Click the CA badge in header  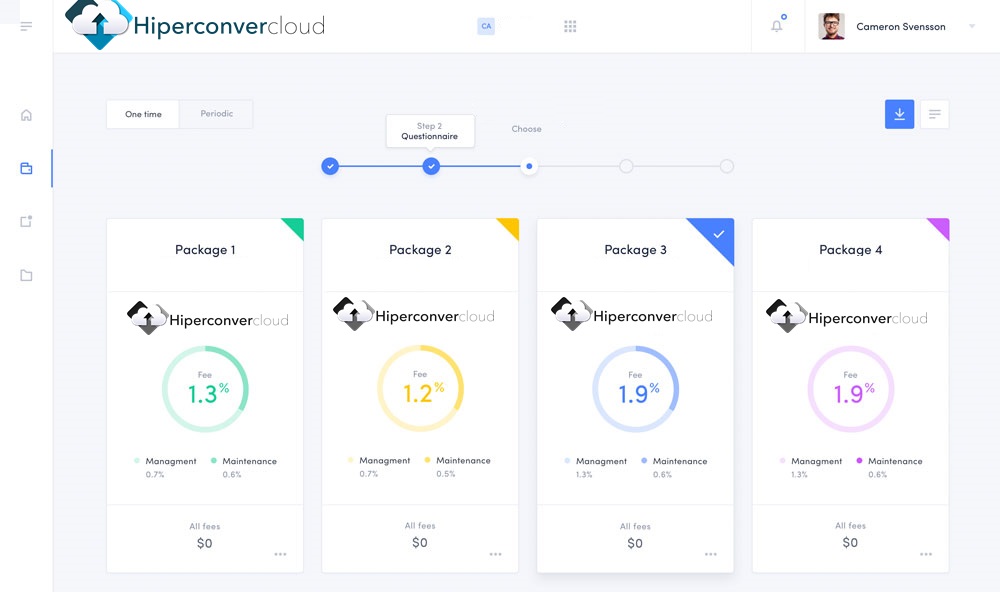(486, 27)
